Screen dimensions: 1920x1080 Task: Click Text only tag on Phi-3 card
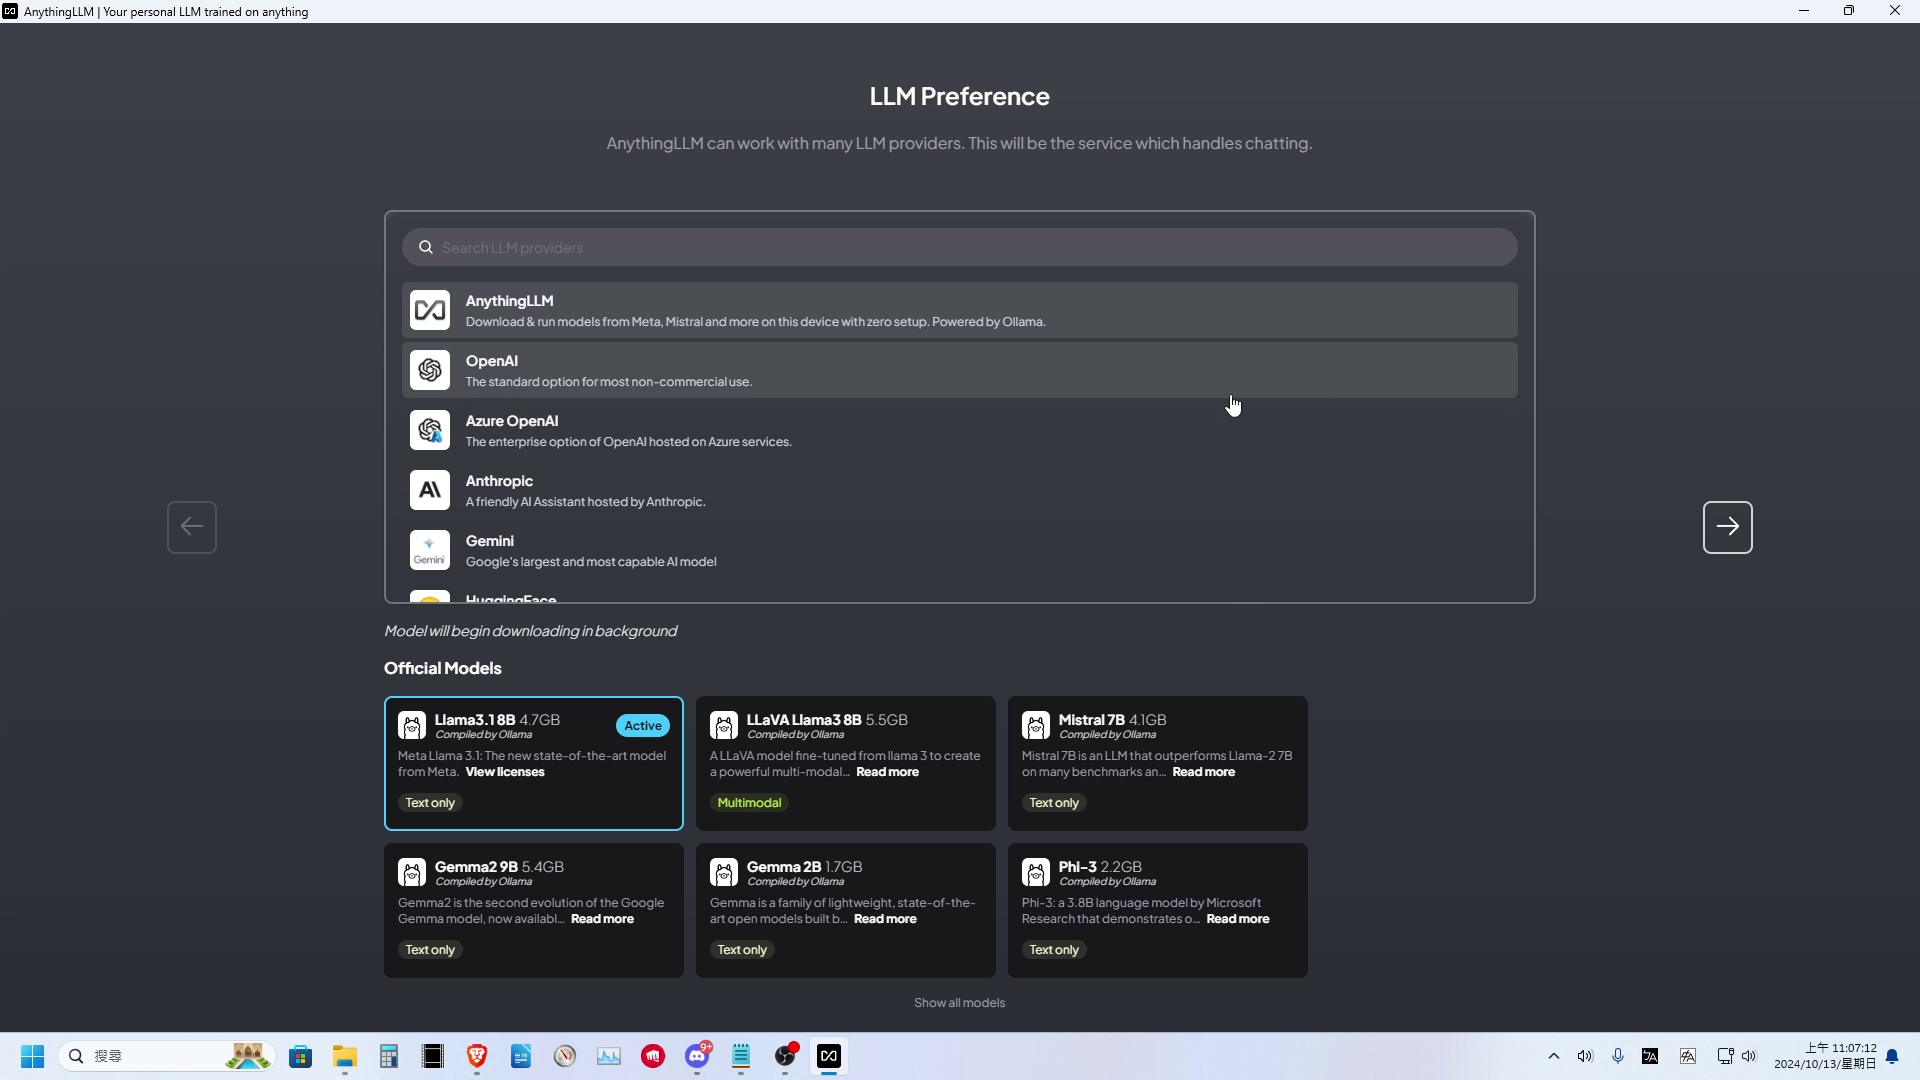pyautogui.click(x=1054, y=950)
